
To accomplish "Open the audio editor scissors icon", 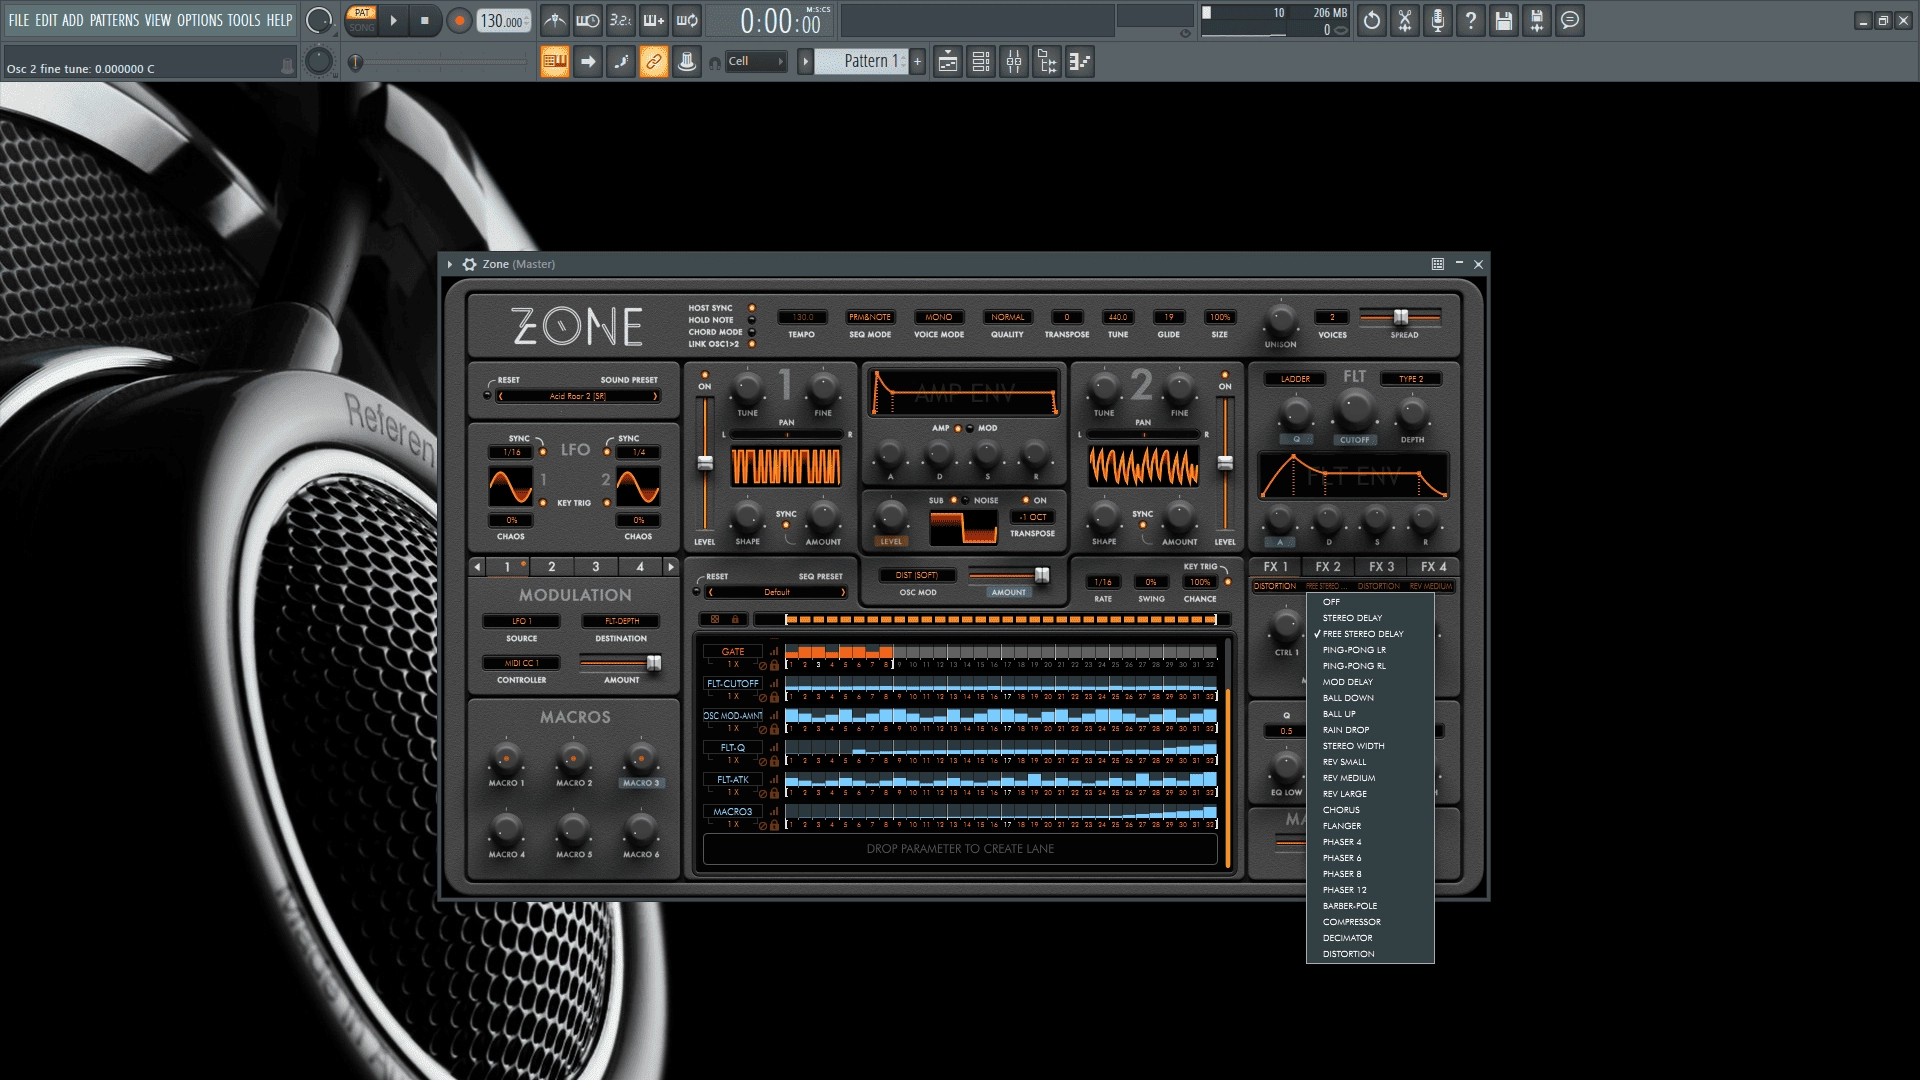I will click(x=1405, y=20).
